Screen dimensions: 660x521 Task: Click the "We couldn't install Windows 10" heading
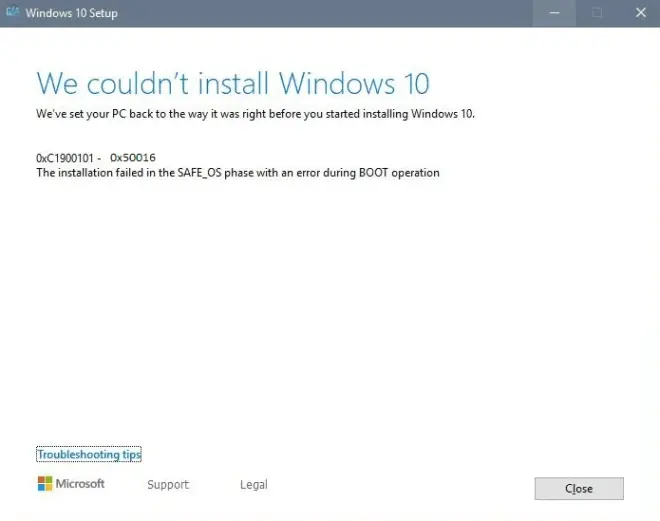coord(233,82)
